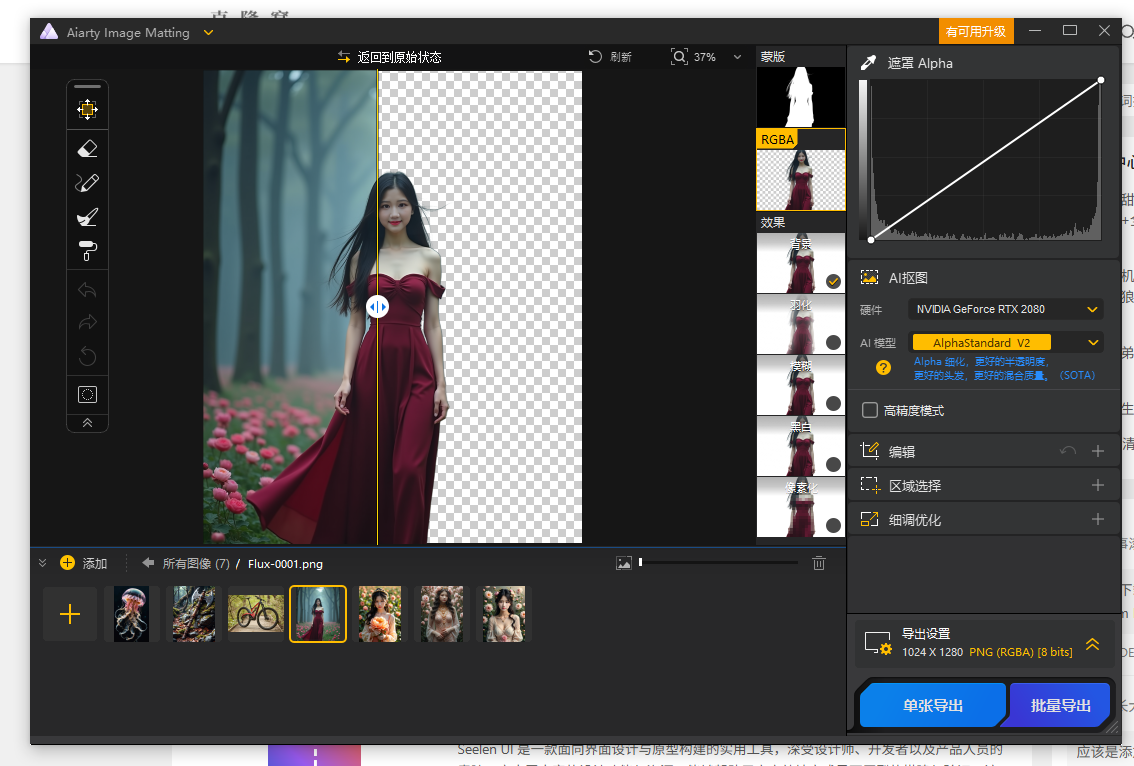
Task: Click the 批量导出 button
Action: [x=1060, y=705]
